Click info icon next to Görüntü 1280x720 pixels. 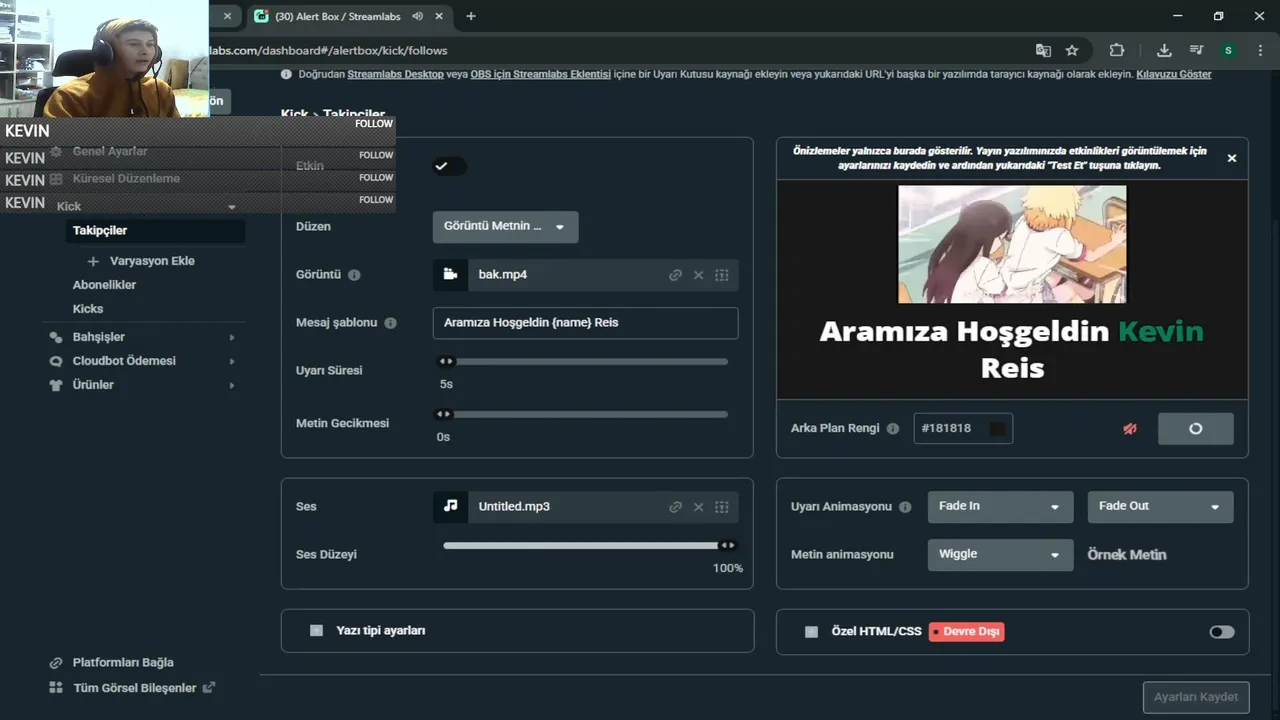(354, 275)
